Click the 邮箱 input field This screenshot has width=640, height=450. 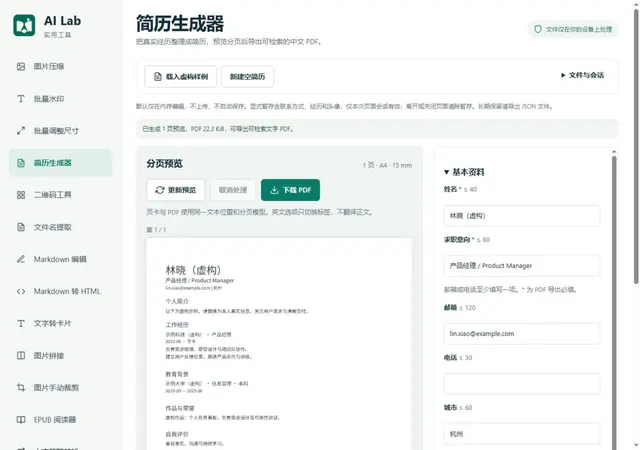tap(522, 334)
